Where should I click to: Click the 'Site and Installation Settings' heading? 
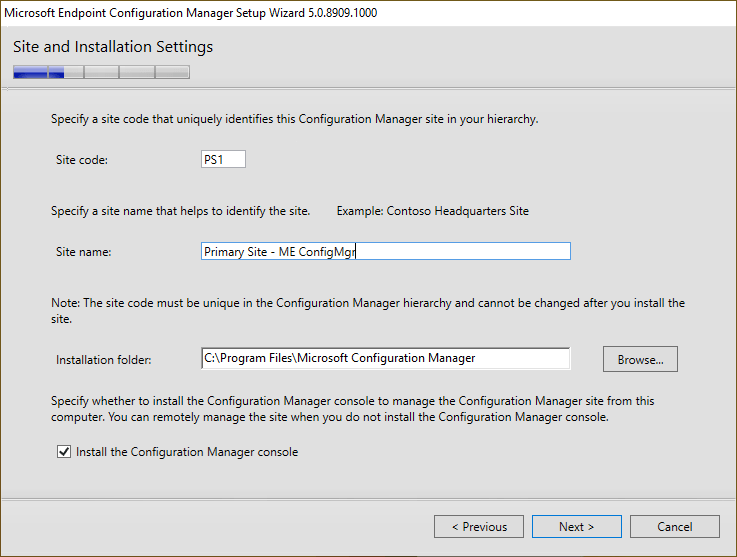tap(113, 47)
